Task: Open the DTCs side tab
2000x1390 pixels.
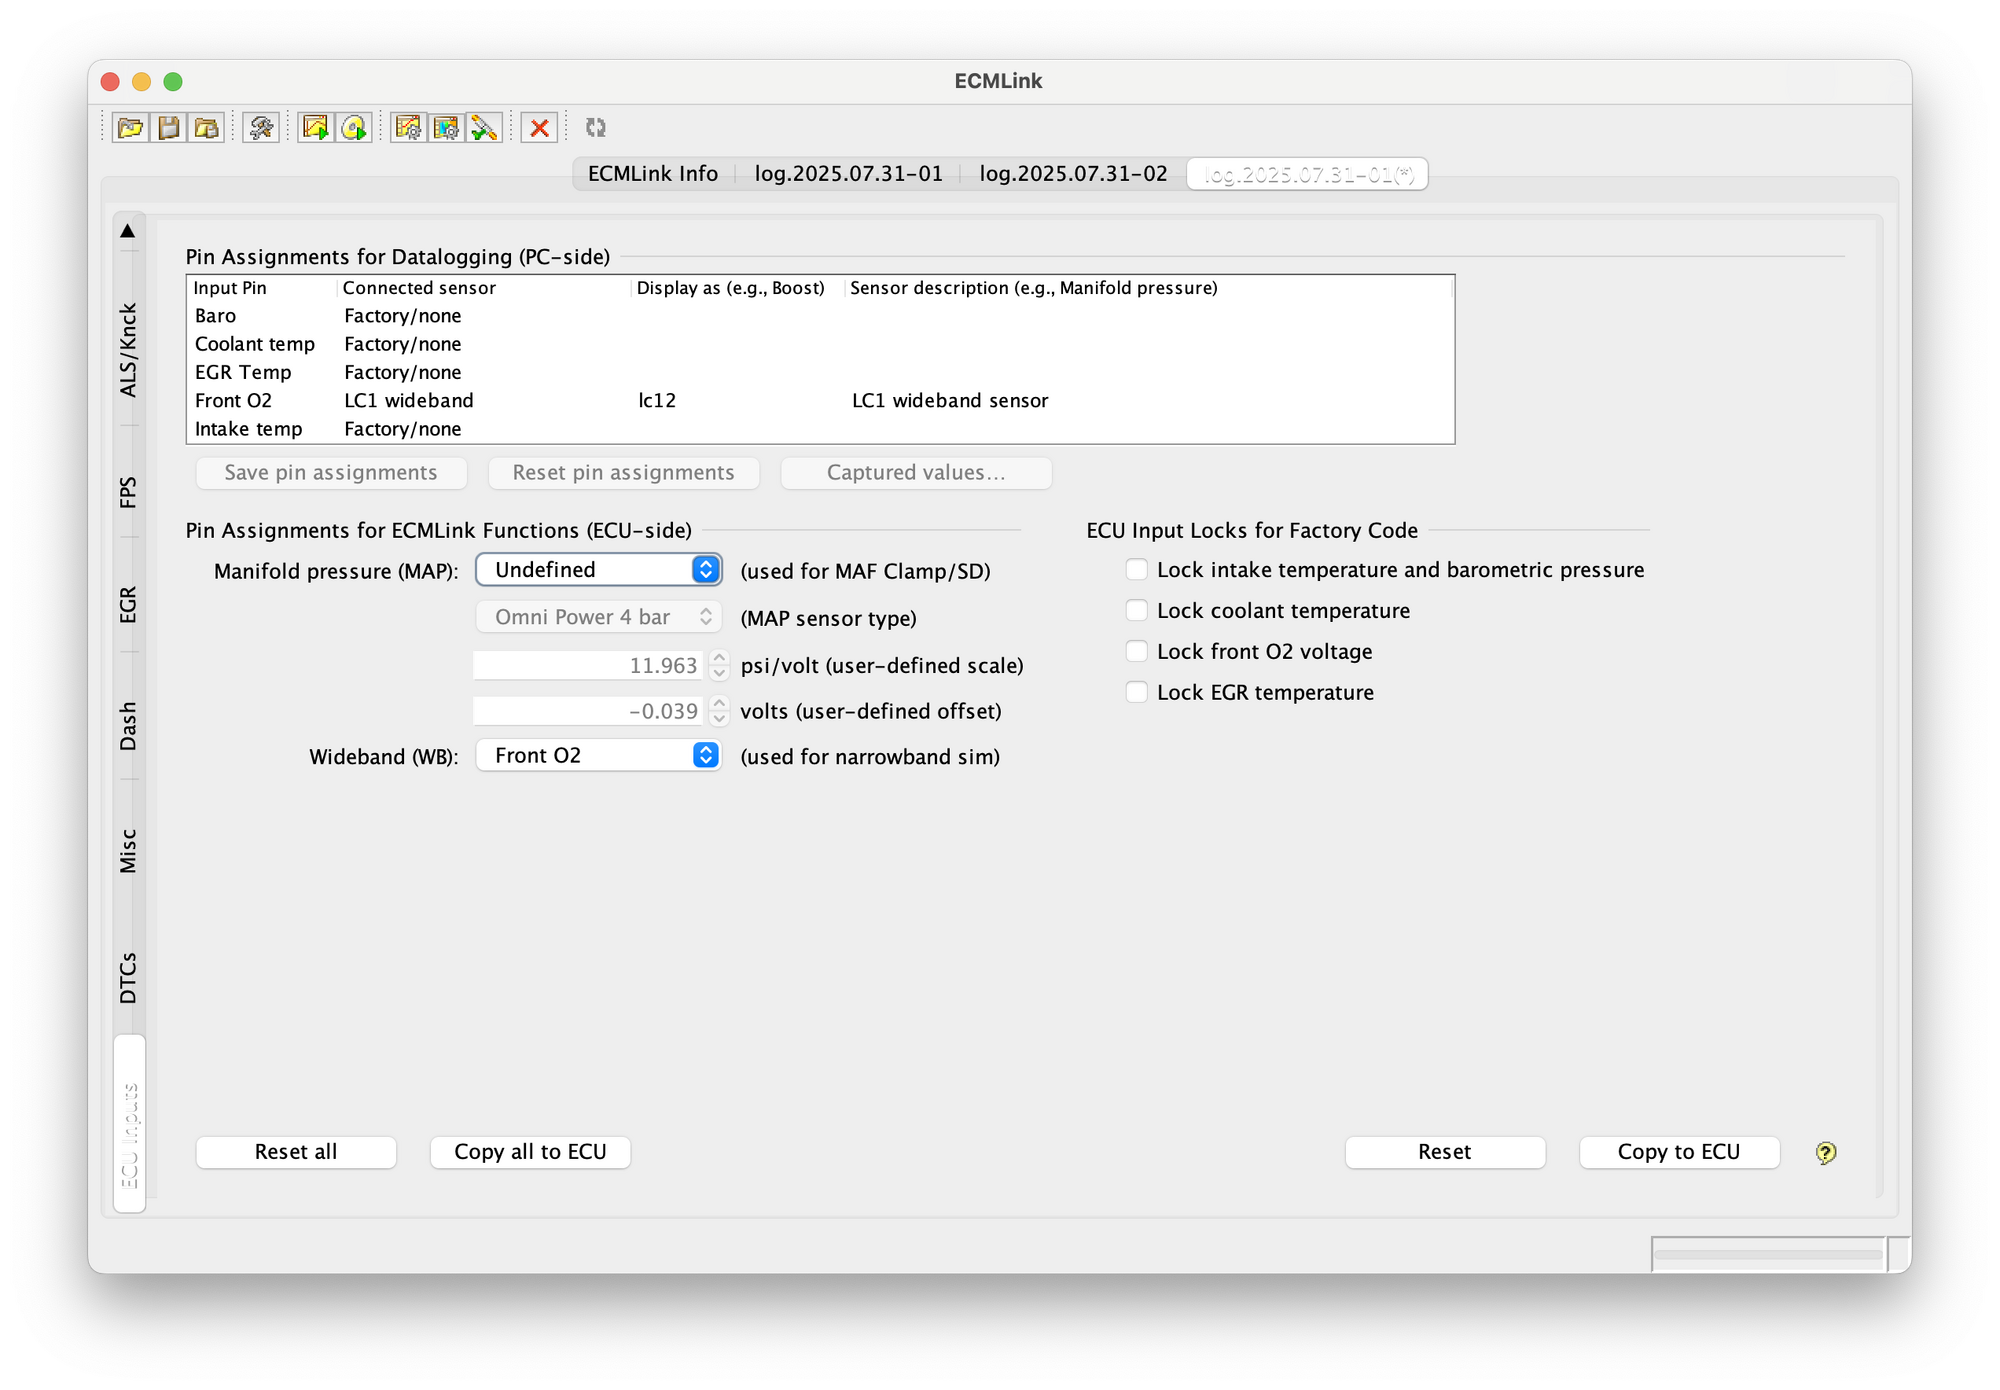Action: tap(128, 978)
